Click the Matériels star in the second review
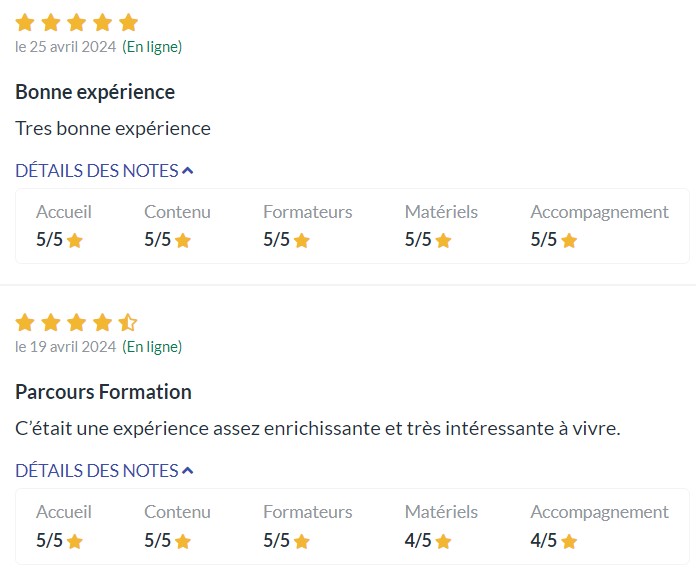This screenshot has width=696, height=576. click(x=444, y=541)
